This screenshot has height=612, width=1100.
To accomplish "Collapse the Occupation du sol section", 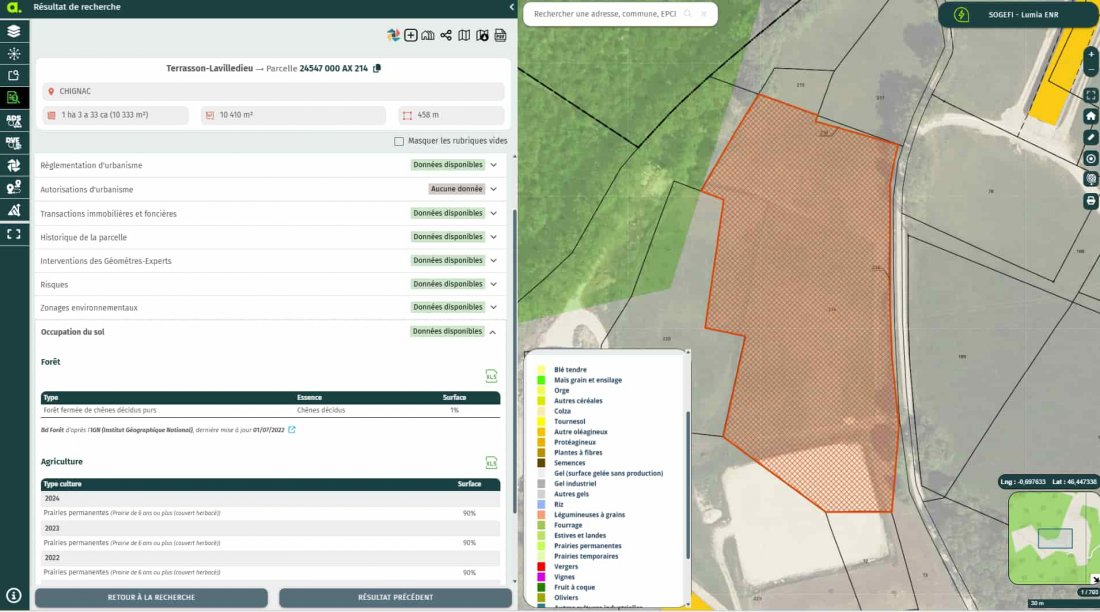I will click(493, 331).
